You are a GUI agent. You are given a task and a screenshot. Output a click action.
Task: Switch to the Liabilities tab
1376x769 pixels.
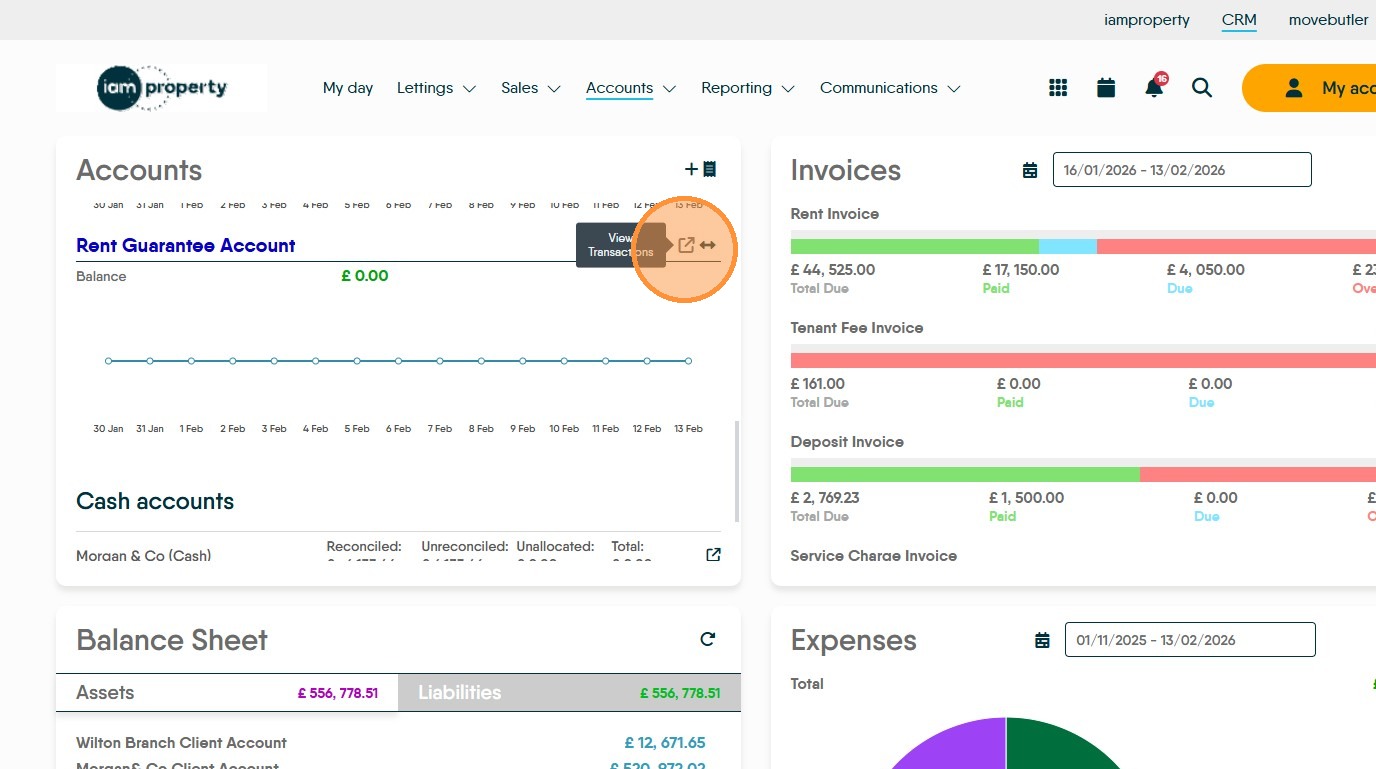click(x=569, y=692)
